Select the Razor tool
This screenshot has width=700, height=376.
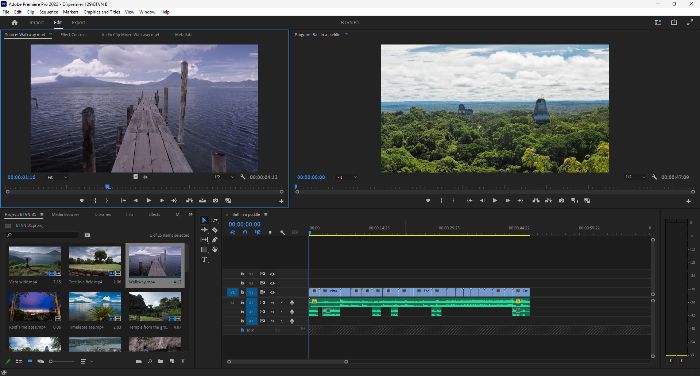tap(215, 230)
